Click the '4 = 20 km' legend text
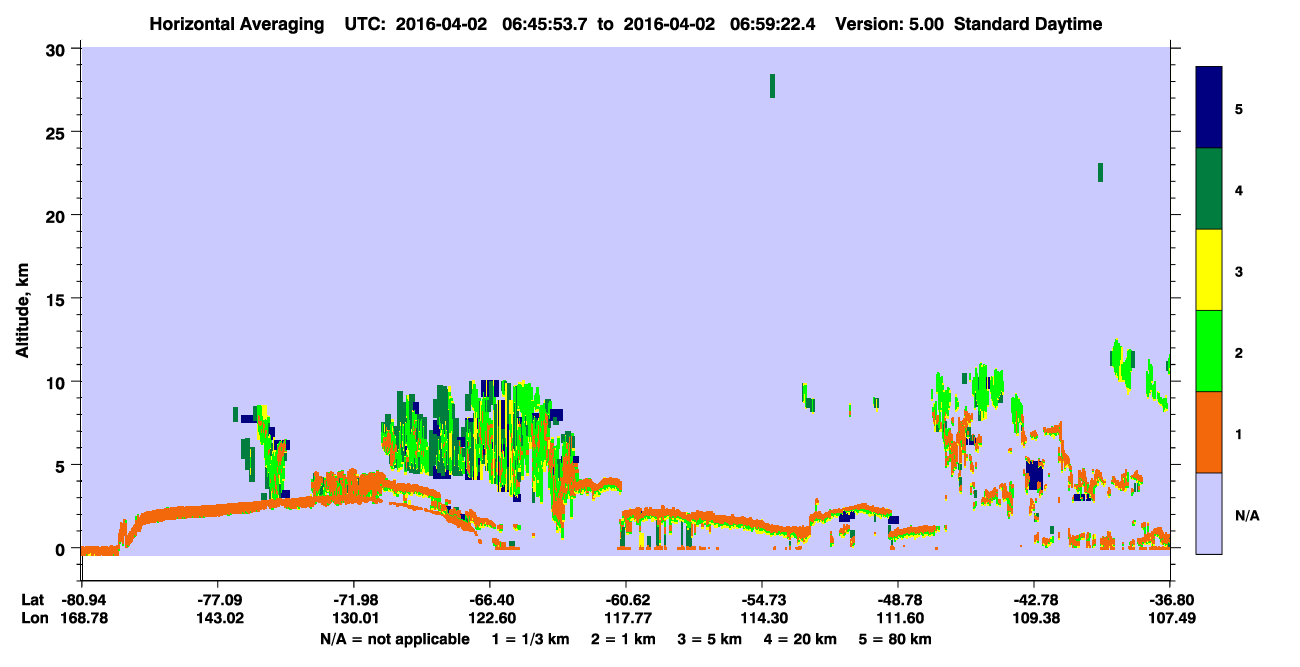The image size is (1300, 667). click(x=800, y=639)
